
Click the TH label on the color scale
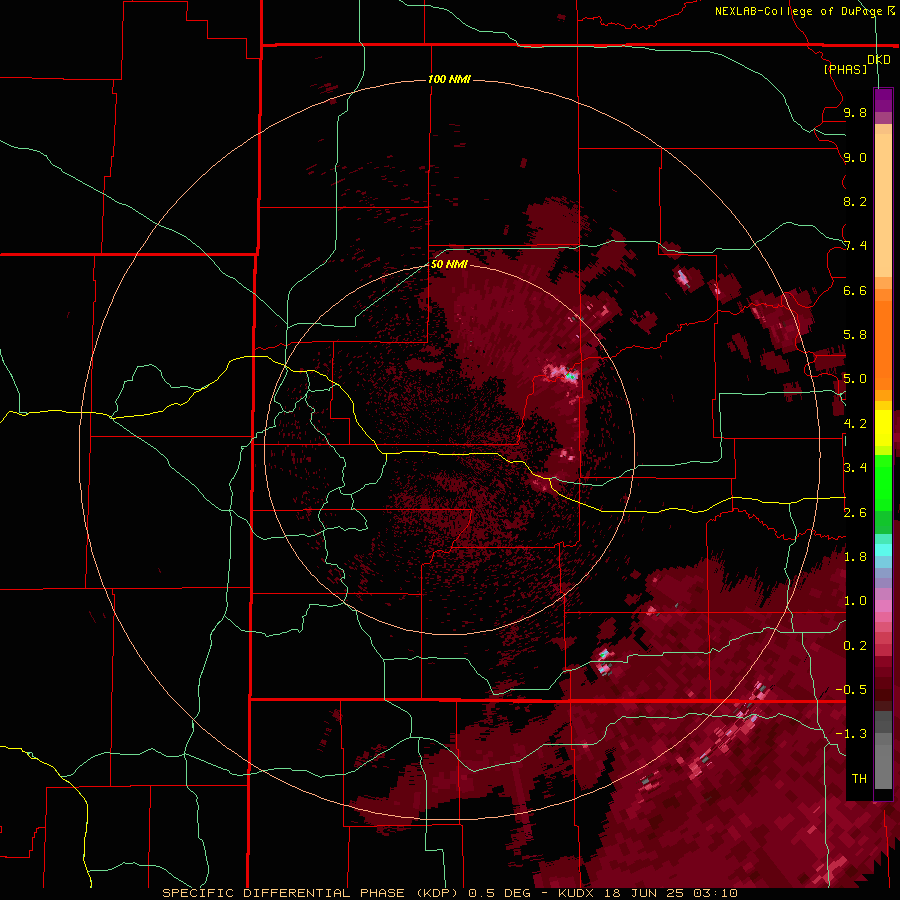coord(859,778)
